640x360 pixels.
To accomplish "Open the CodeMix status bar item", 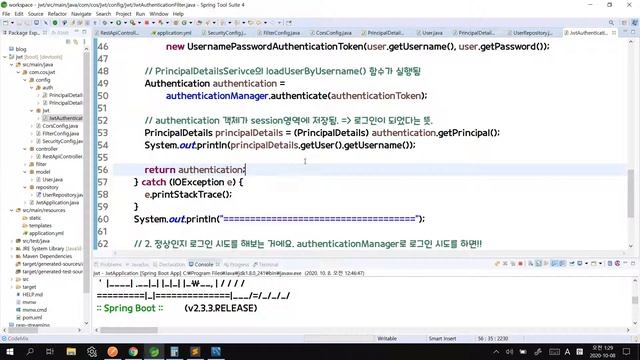I will 16,338.
